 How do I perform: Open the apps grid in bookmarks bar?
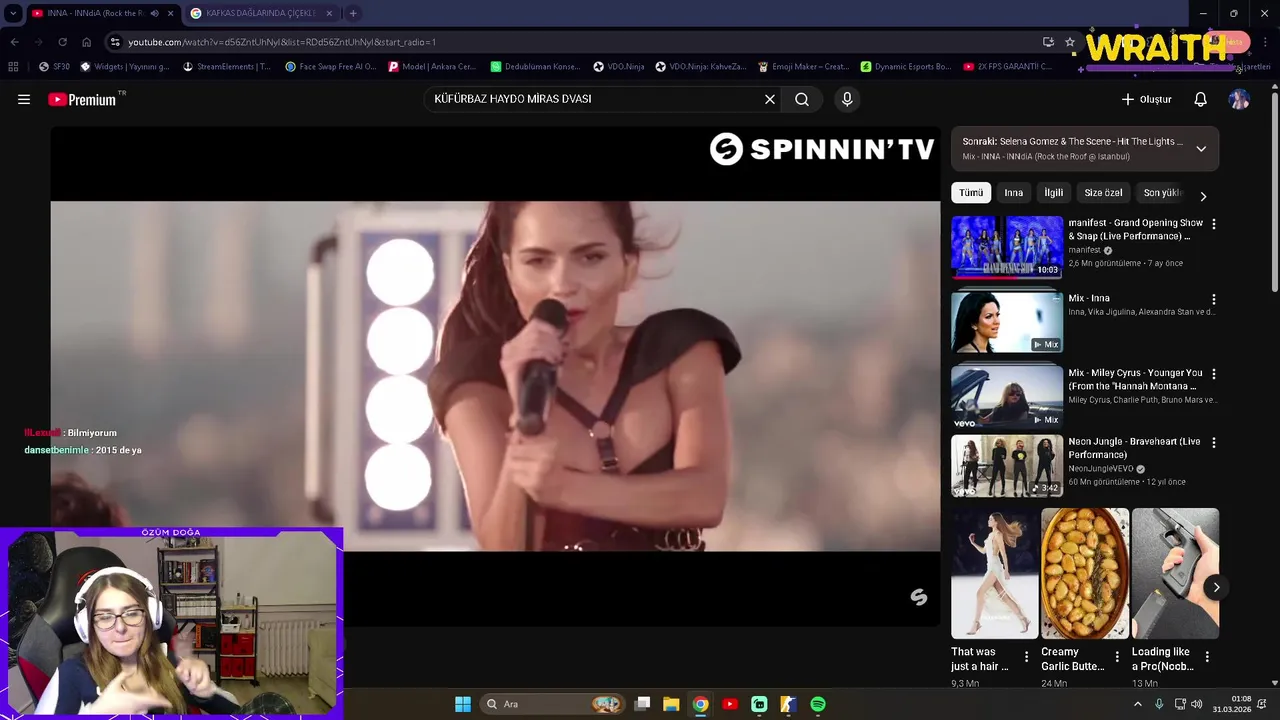(13, 67)
